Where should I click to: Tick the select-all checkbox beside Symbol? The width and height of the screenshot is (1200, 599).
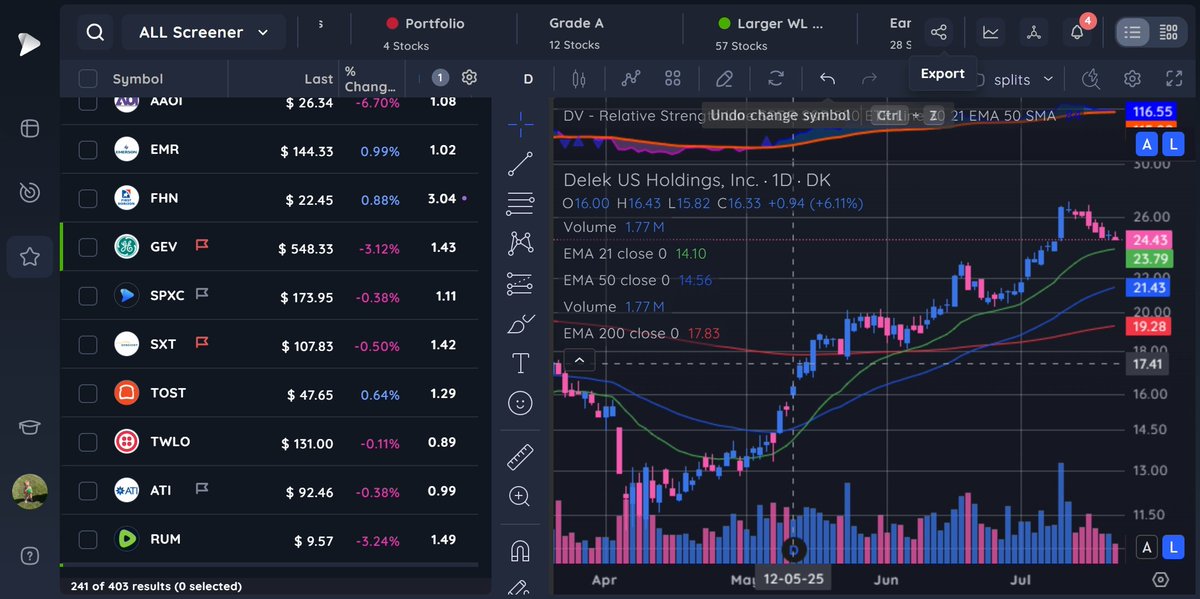(88, 79)
